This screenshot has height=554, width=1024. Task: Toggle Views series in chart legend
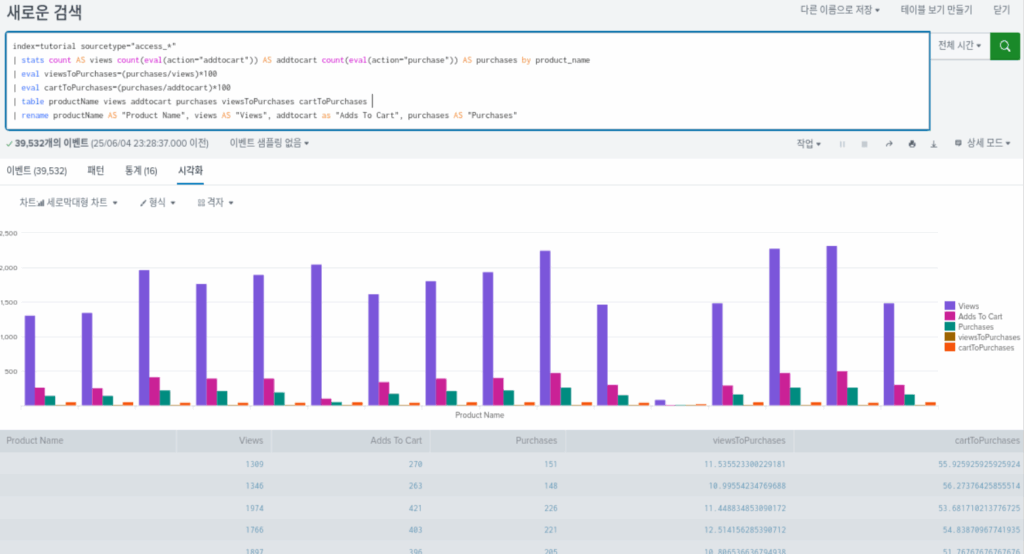pos(962,306)
